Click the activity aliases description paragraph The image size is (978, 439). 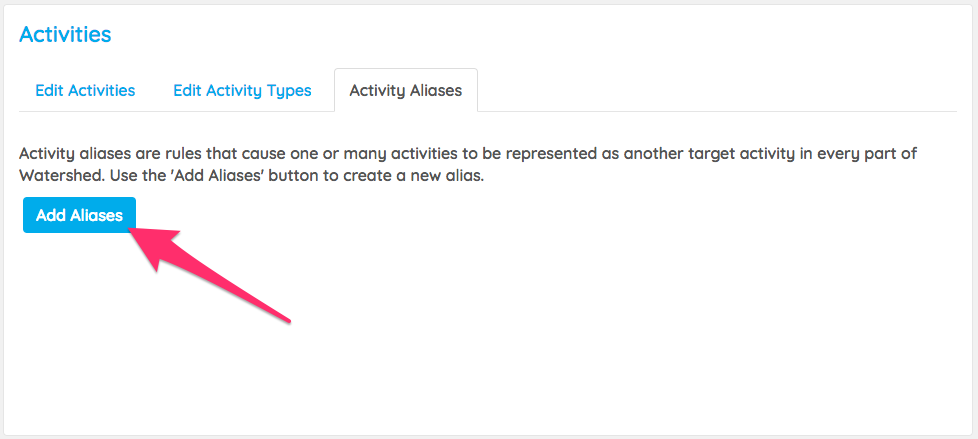(x=468, y=163)
